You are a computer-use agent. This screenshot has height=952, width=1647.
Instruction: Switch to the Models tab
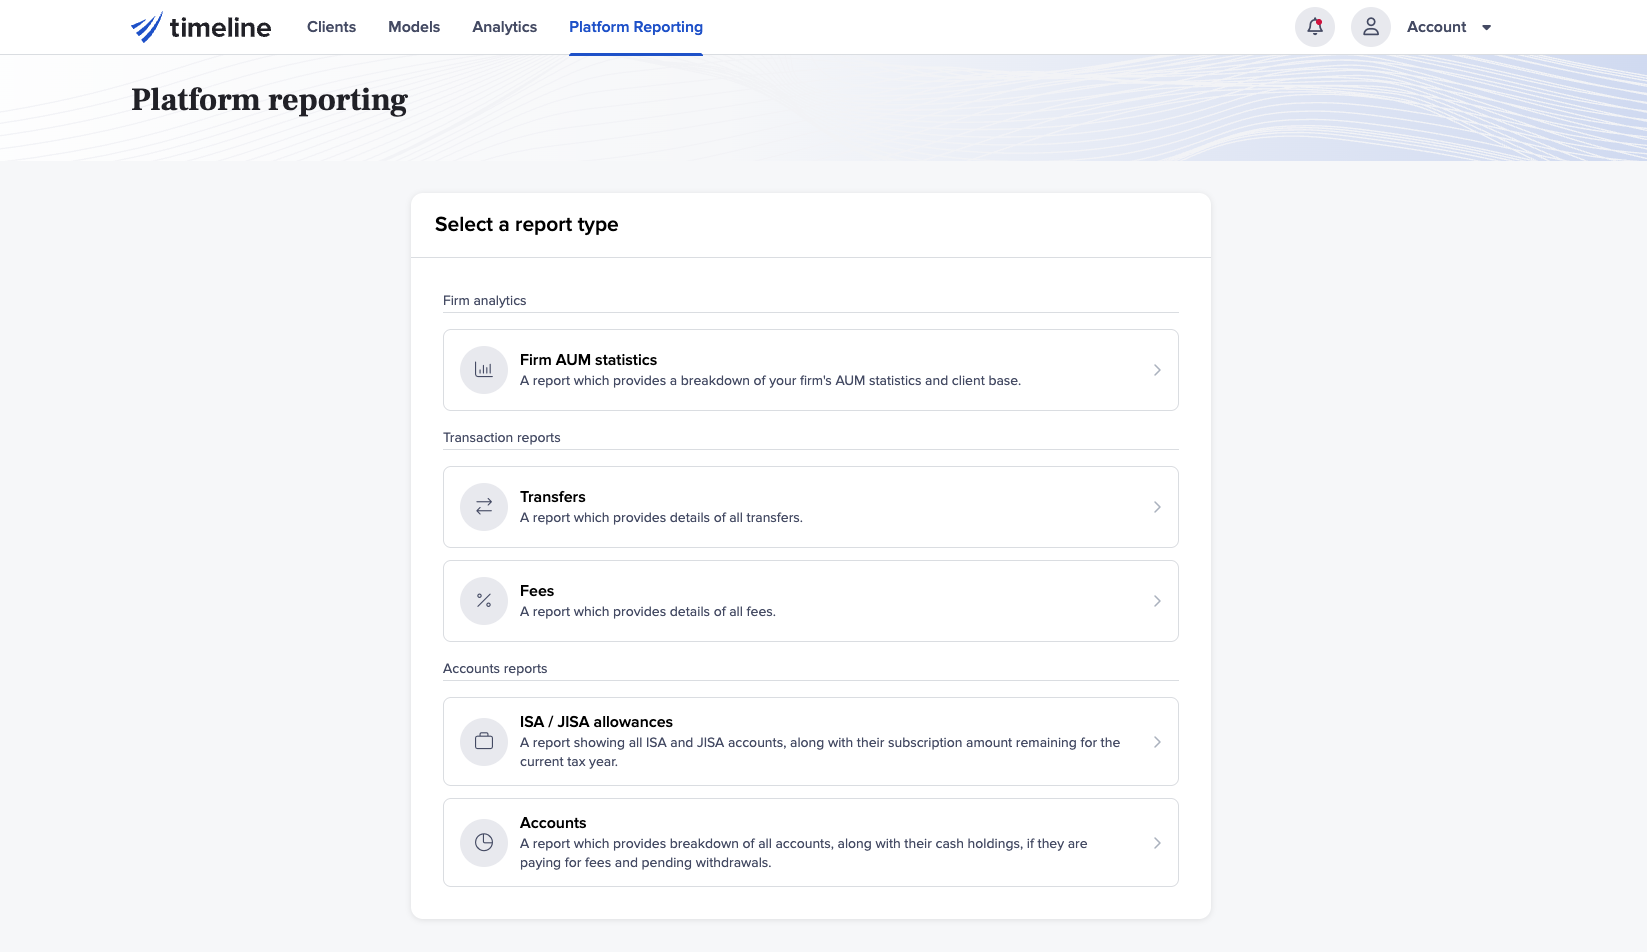pos(414,27)
